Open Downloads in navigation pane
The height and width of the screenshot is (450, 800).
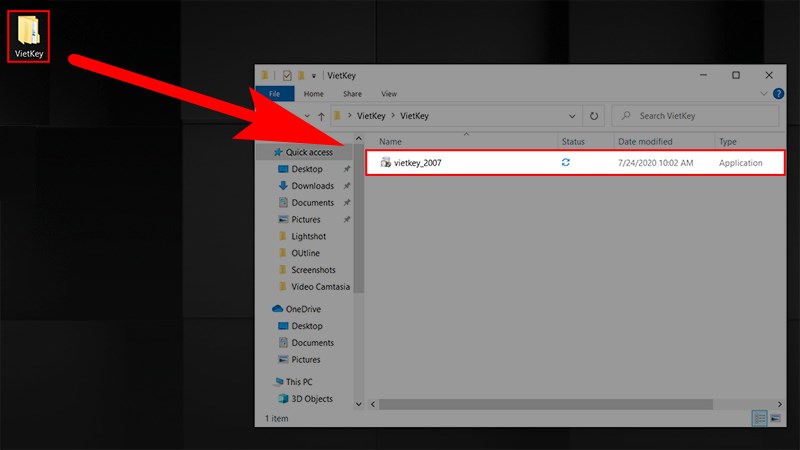[x=312, y=186]
